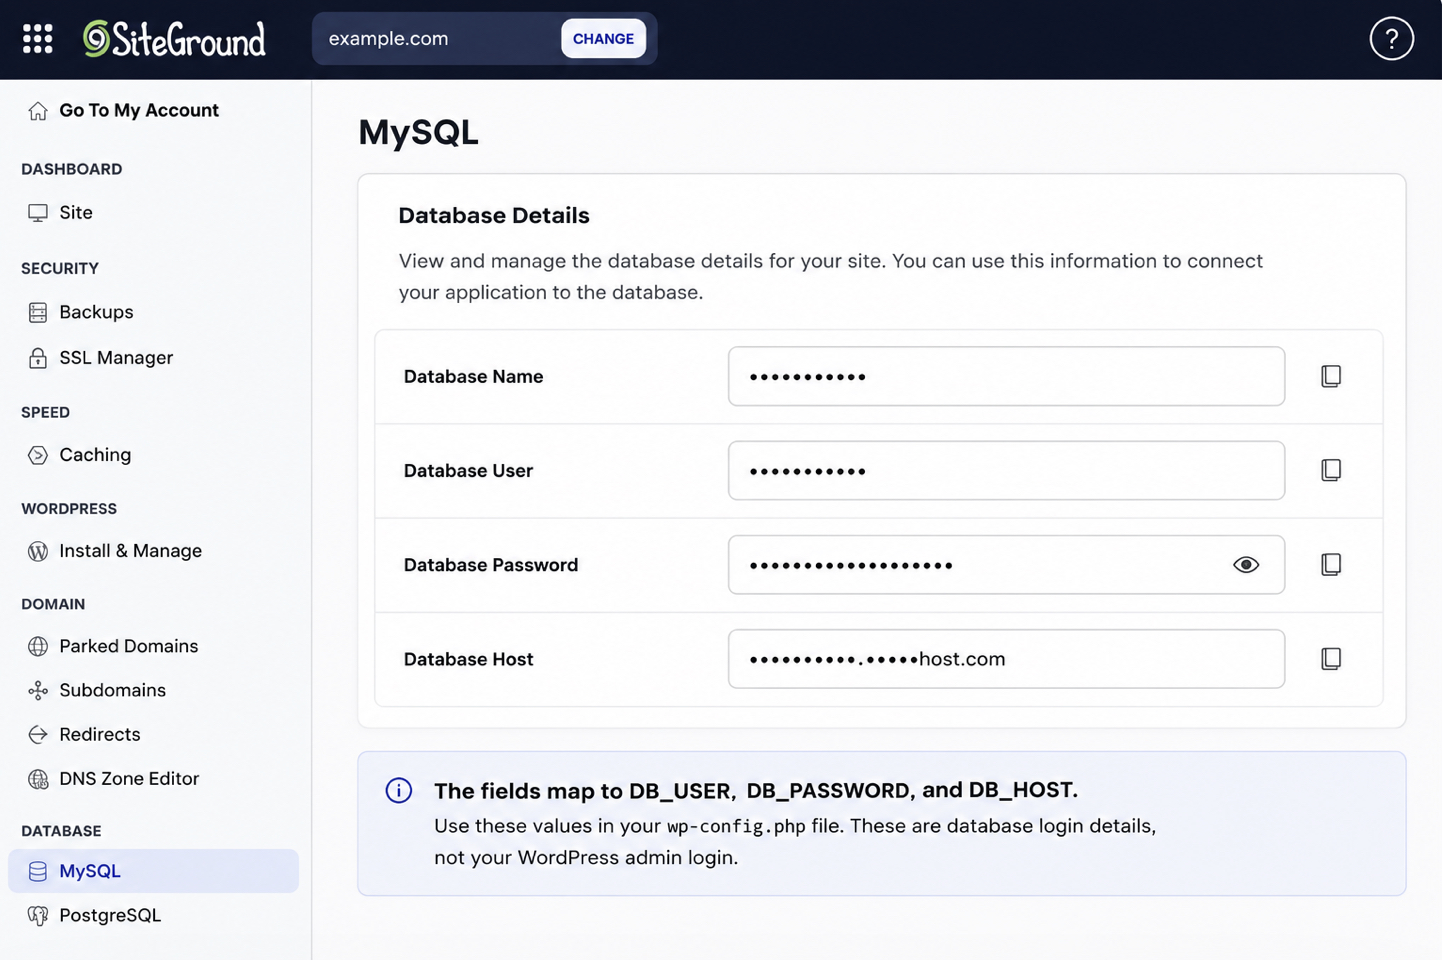Viewport: 1442px width, 960px height.
Task: Click the DOMAIN section header
Action: [53, 604]
